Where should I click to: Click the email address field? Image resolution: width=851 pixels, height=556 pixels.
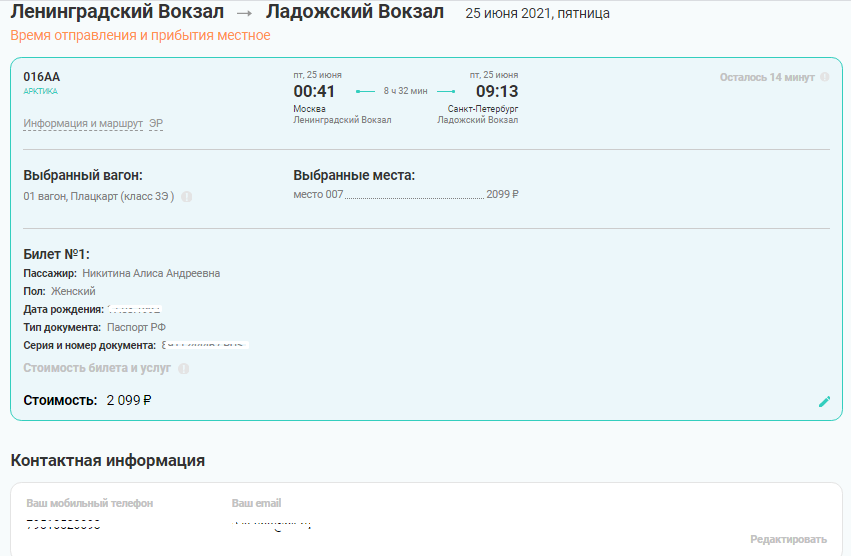click(x=272, y=523)
